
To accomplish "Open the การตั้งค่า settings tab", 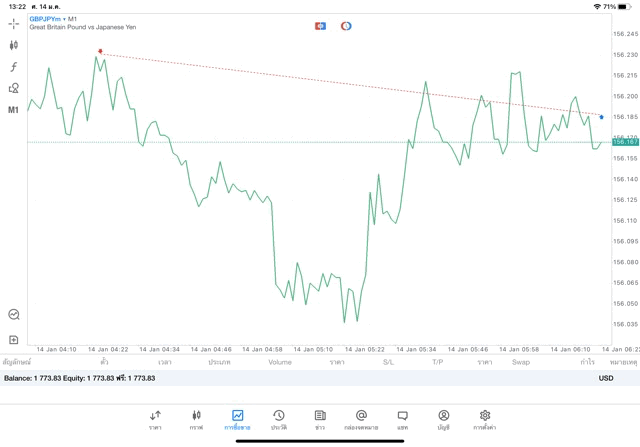I will 485,419.
